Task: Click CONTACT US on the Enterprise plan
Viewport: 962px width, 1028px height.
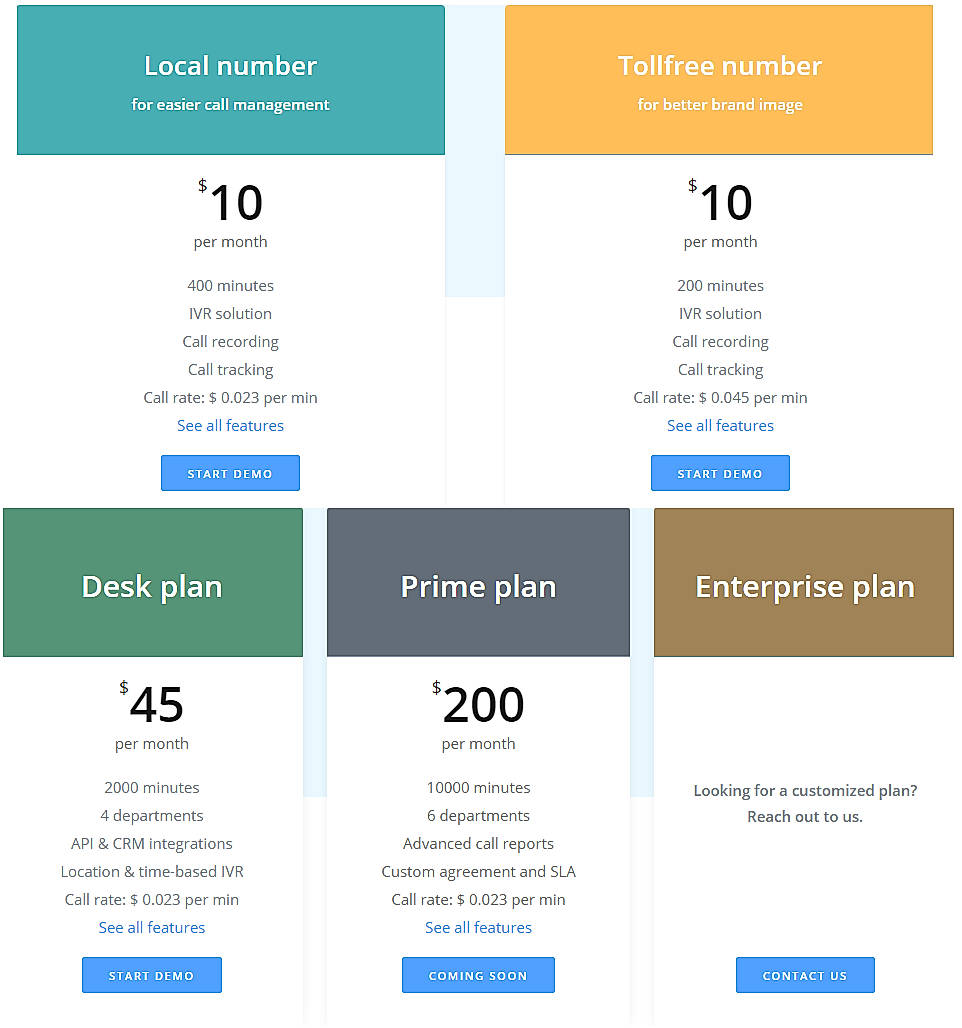Action: [805, 975]
